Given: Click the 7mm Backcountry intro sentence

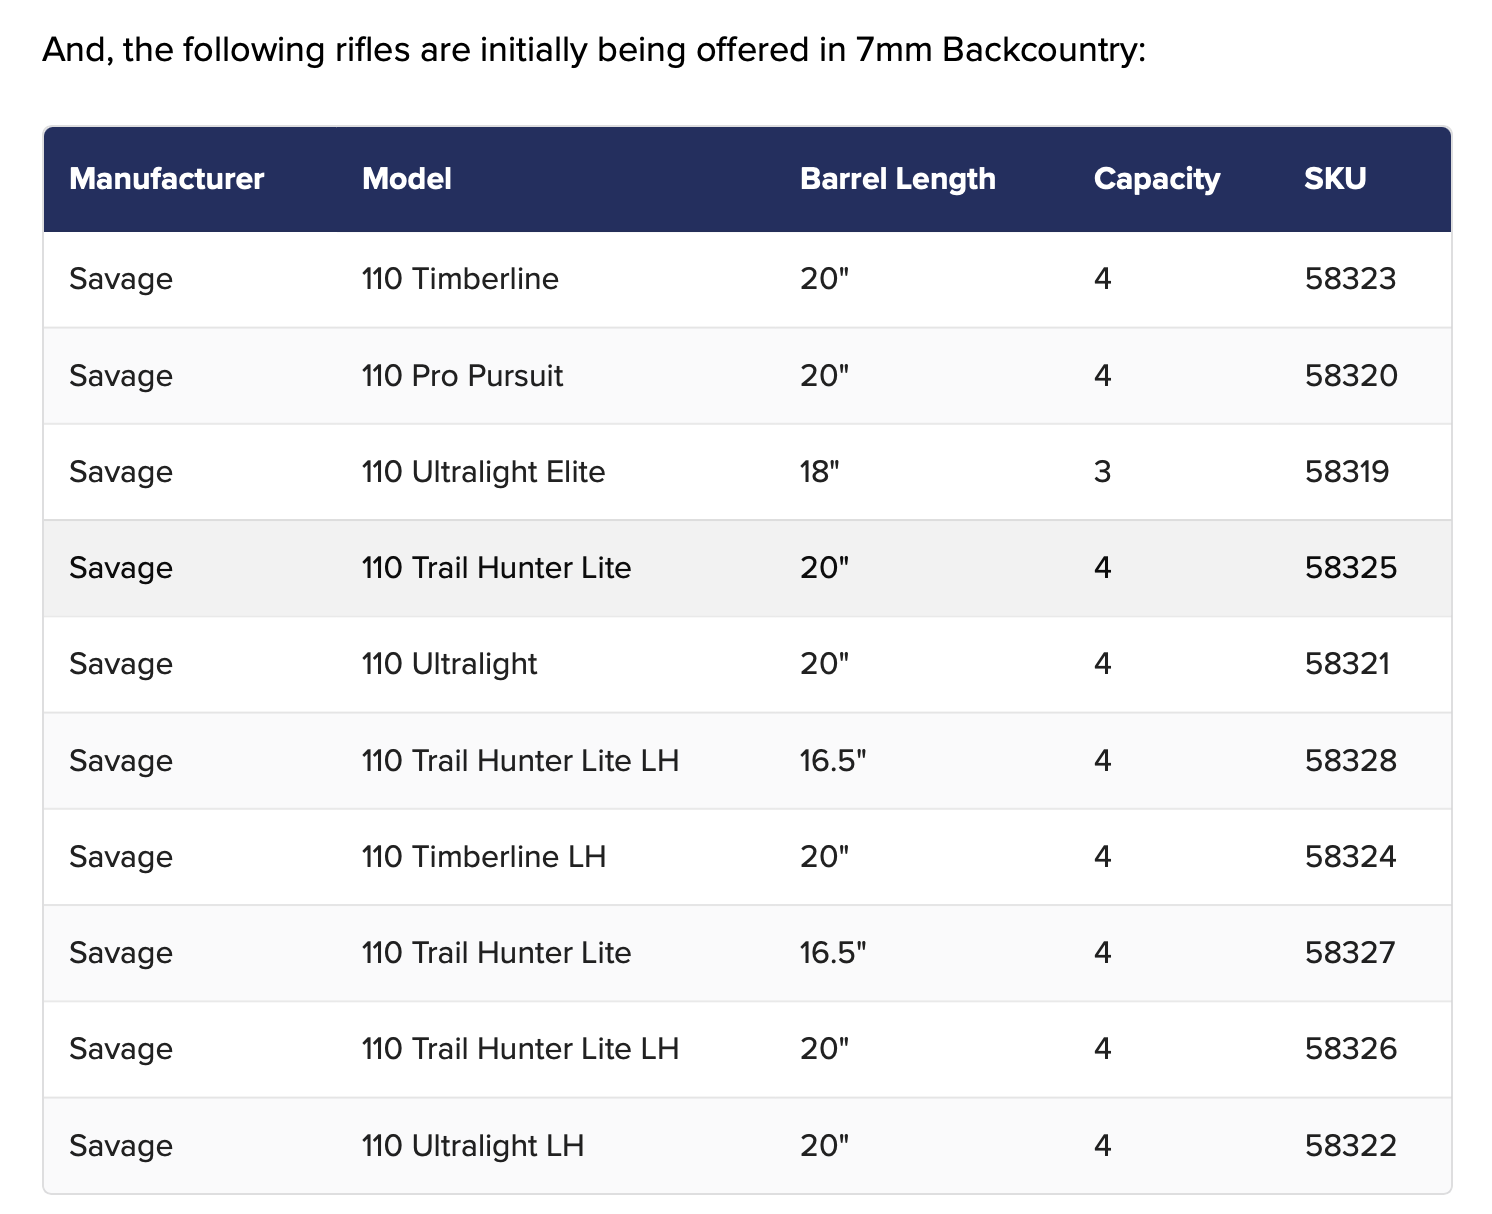Looking at the screenshot, I should (593, 49).
